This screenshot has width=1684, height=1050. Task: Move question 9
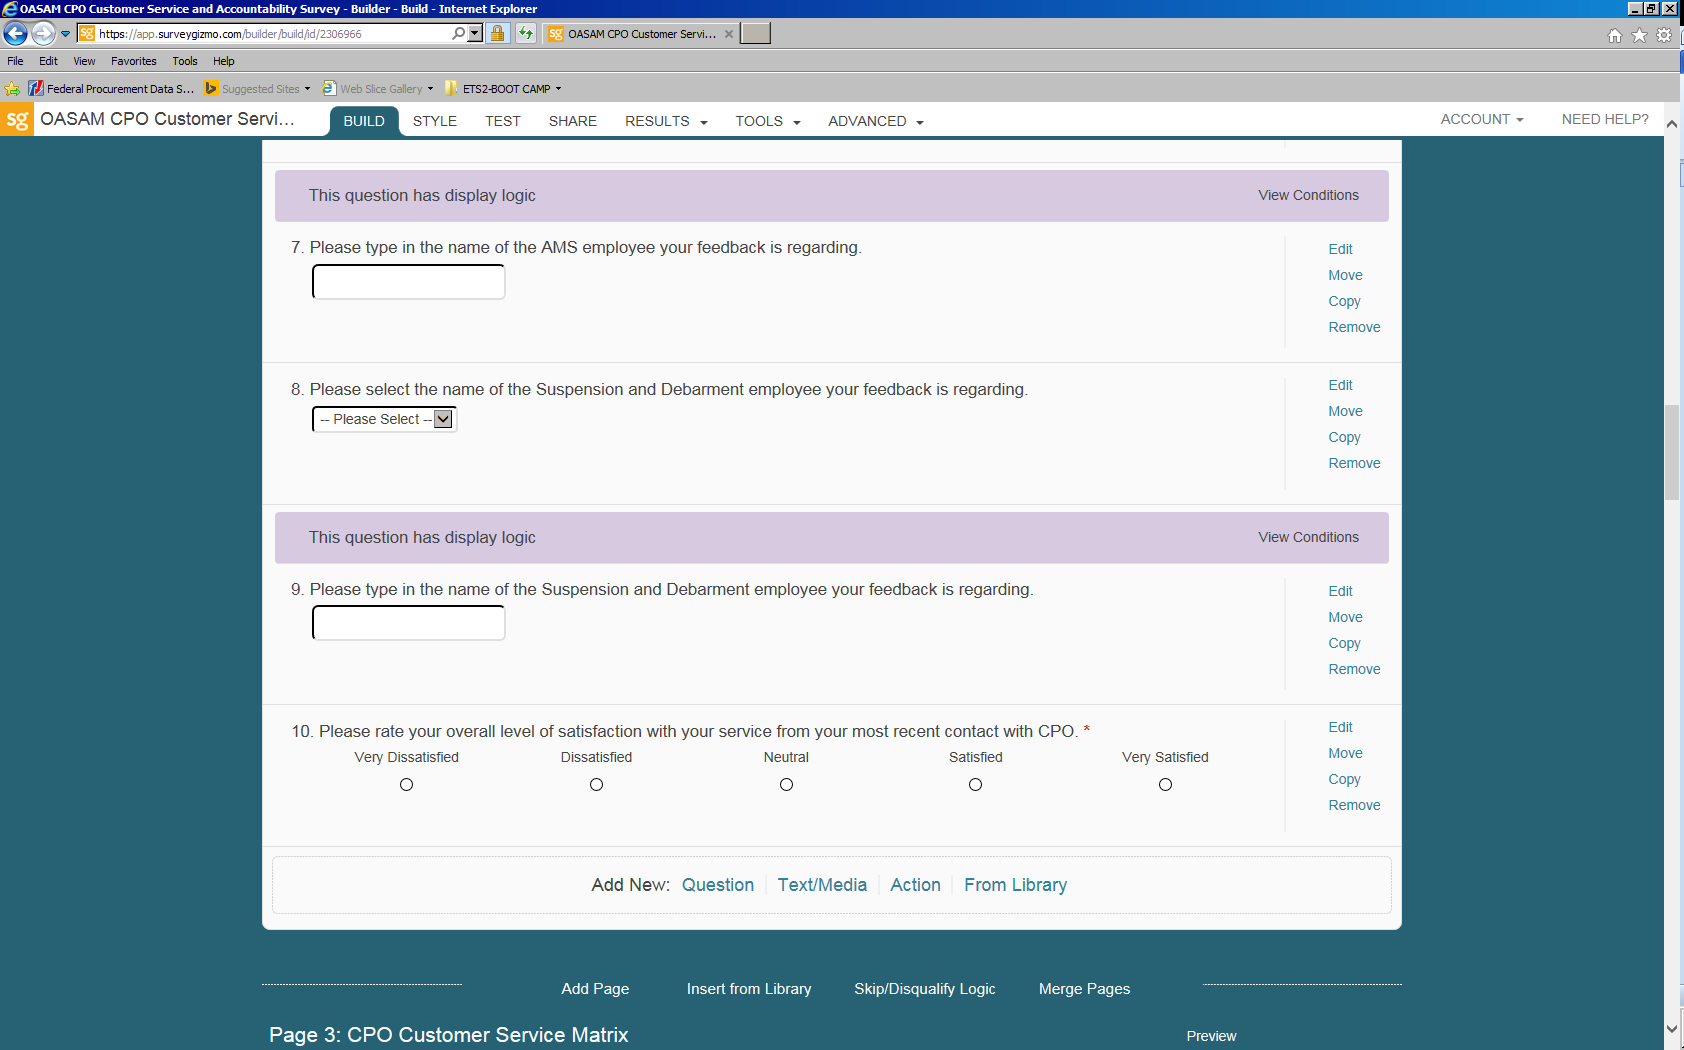point(1345,617)
